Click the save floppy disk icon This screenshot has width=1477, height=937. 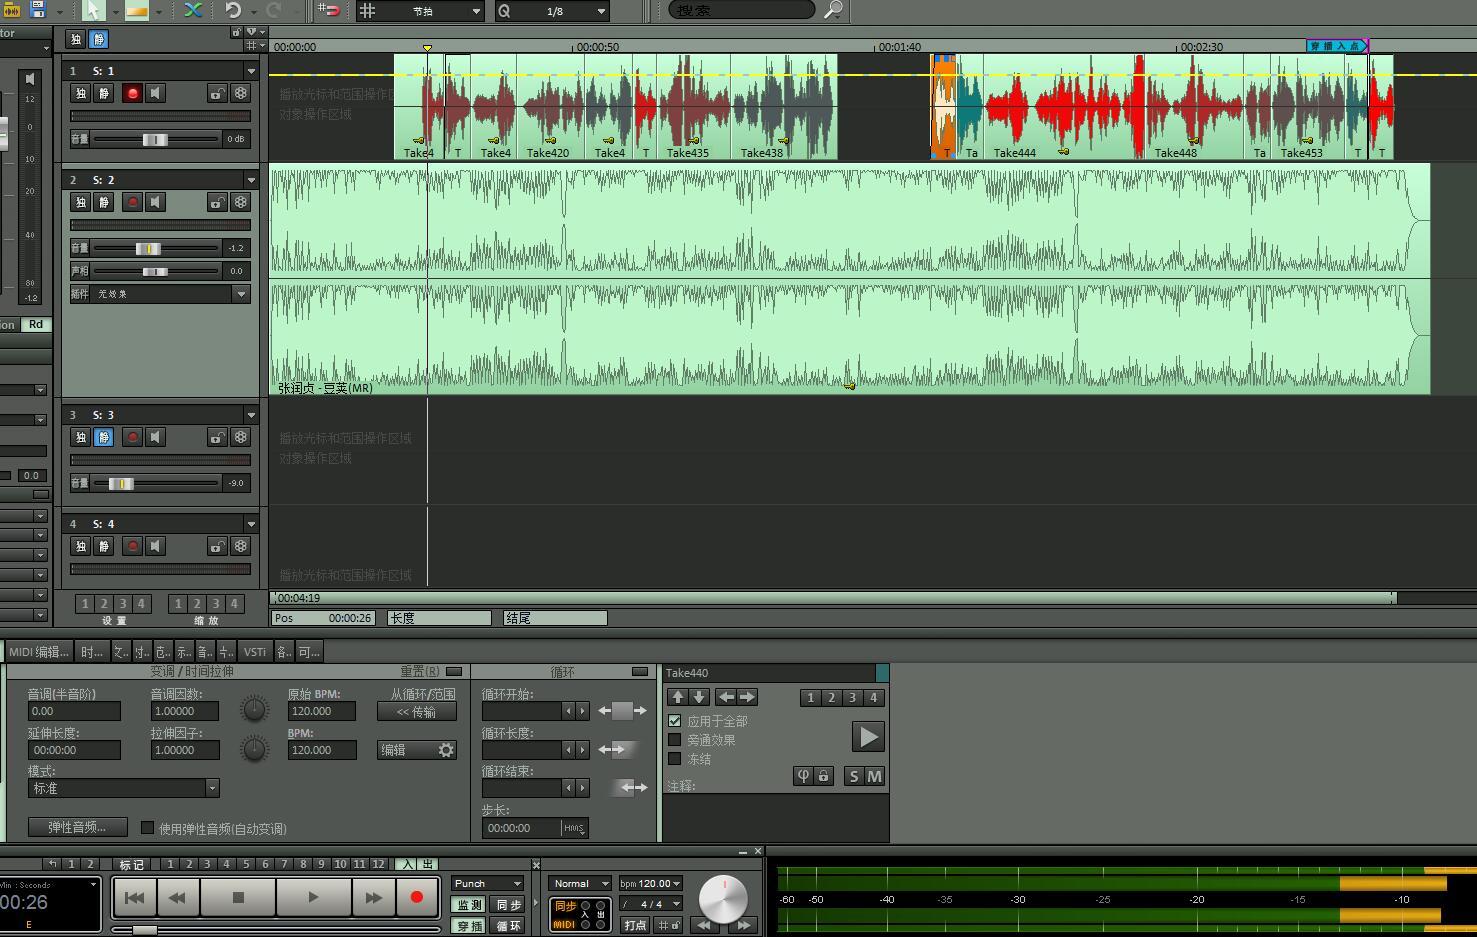pos(38,9)
